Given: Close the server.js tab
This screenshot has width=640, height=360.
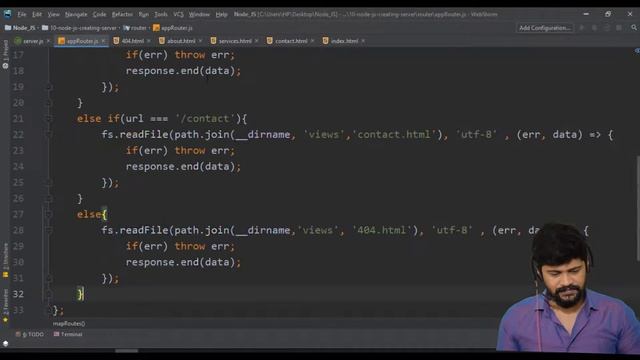Looking at the screenshot, I should click(x=48, y=41).
